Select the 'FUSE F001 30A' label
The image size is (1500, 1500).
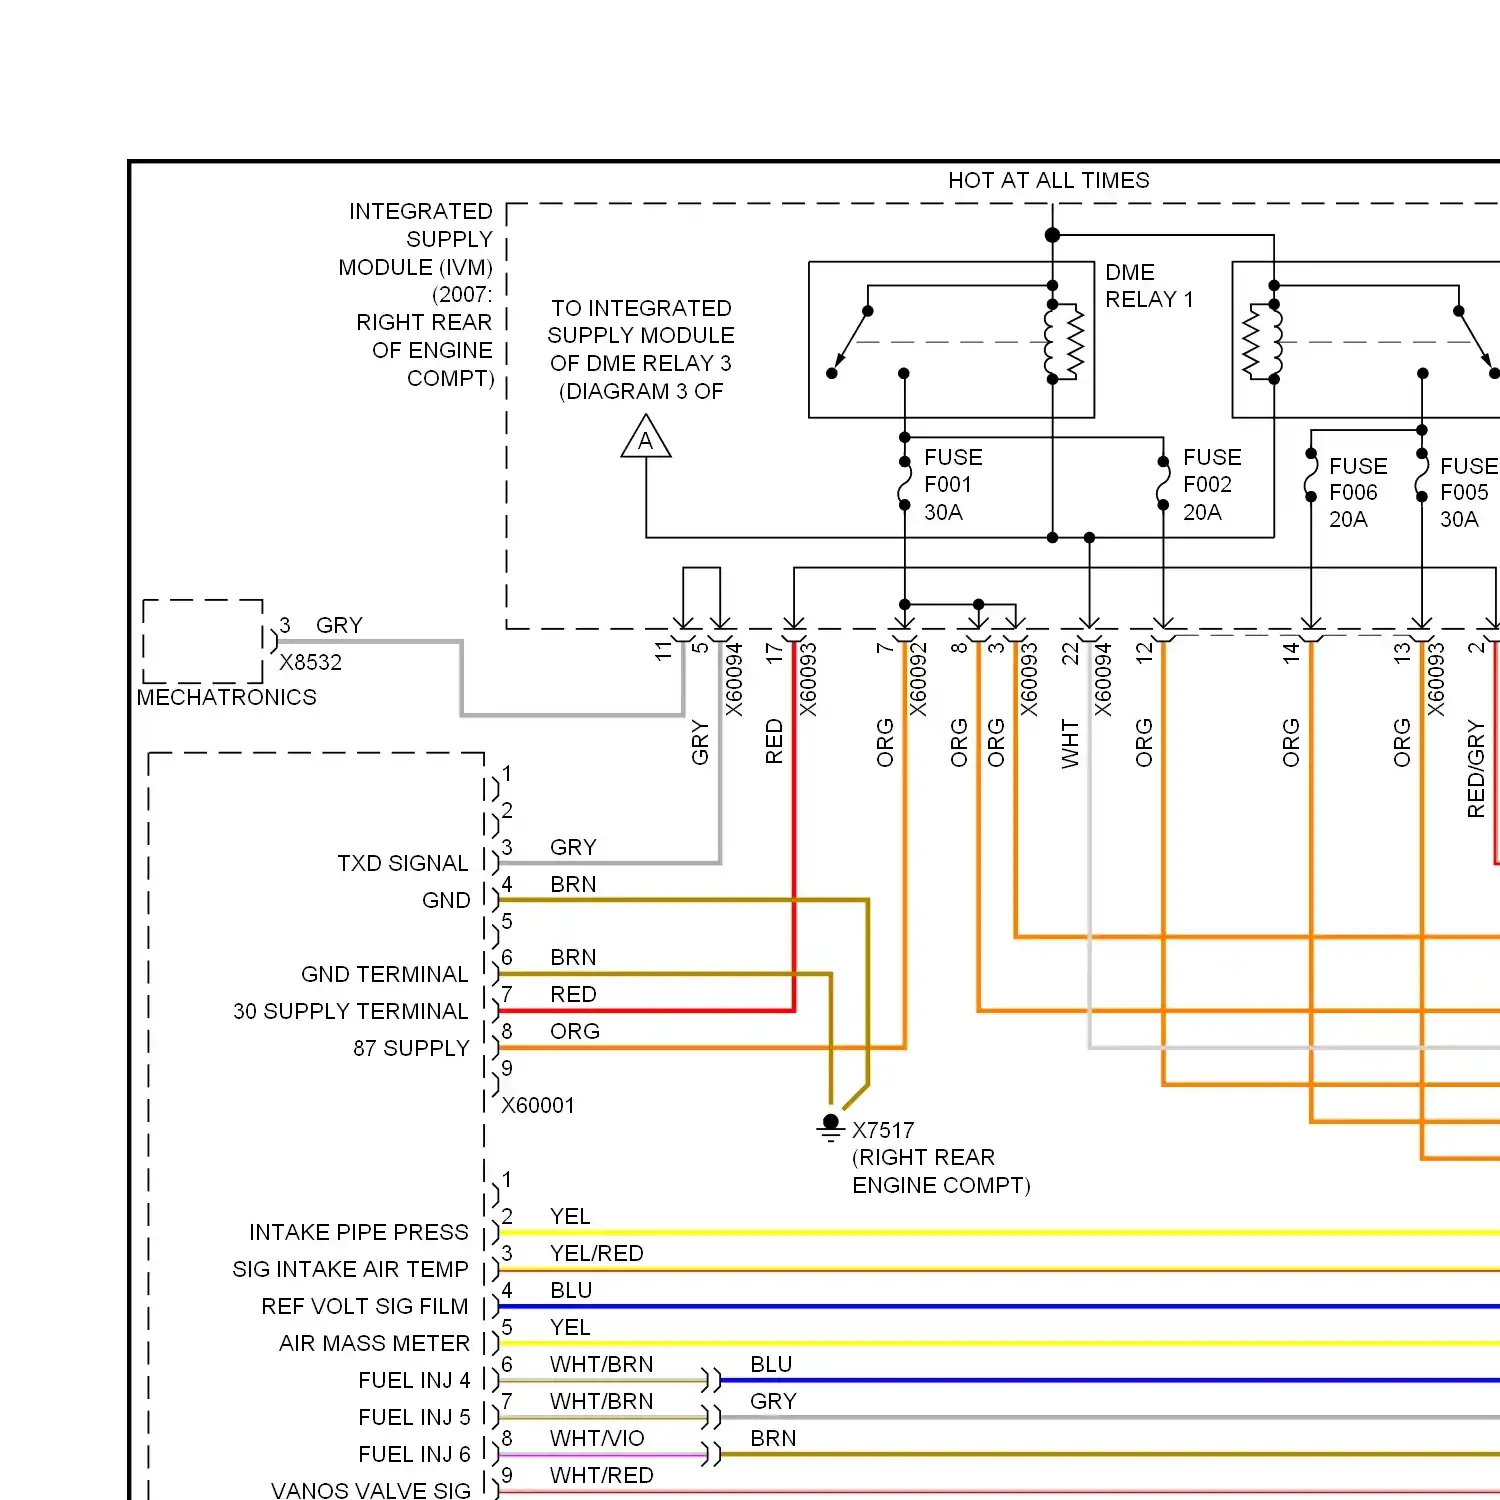(953, 485)
